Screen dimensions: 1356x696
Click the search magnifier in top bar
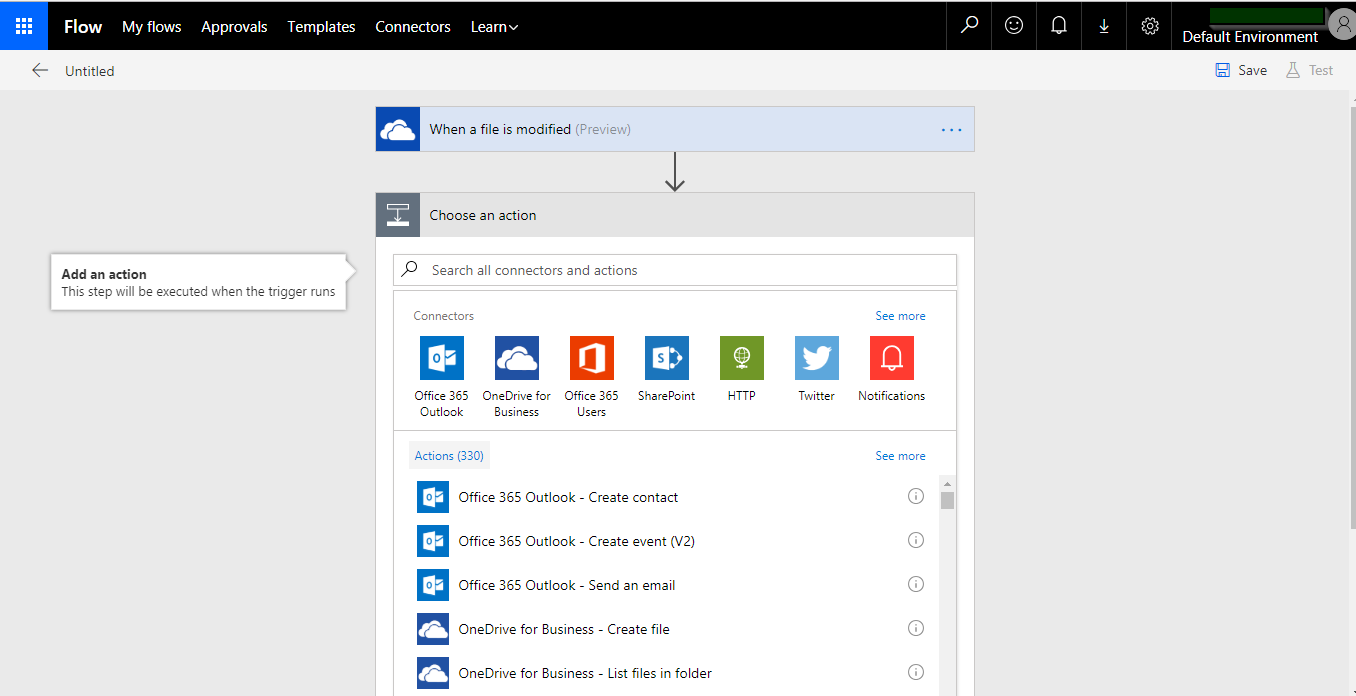969,26
